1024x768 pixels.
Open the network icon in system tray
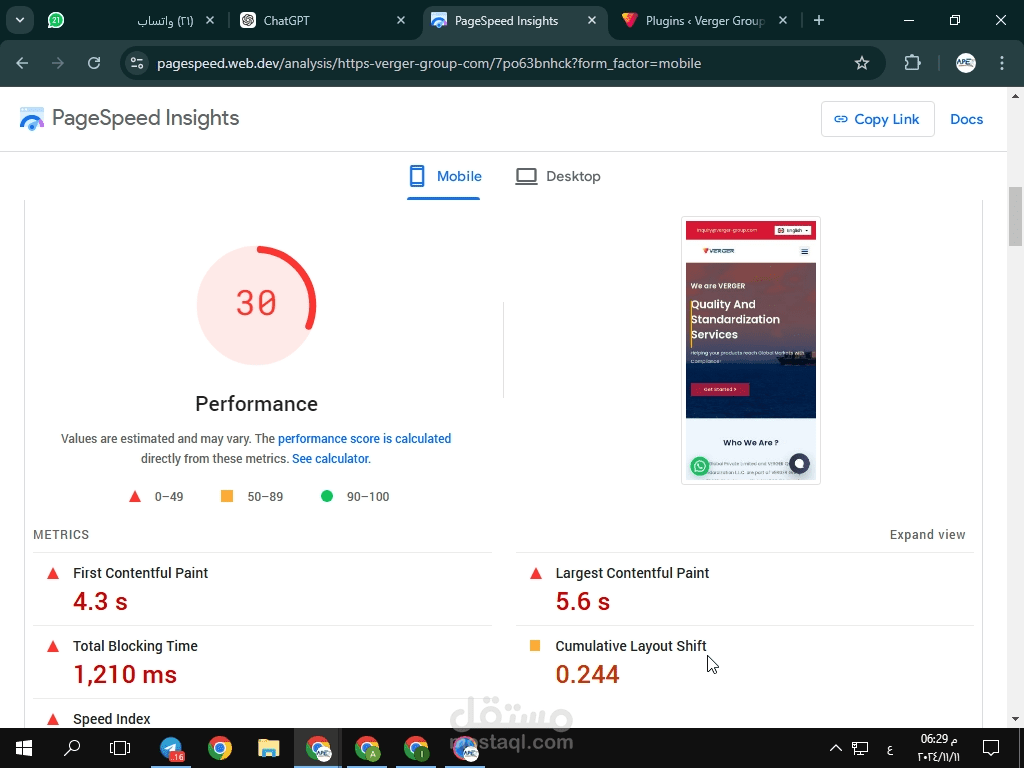(x=860, y=748)
